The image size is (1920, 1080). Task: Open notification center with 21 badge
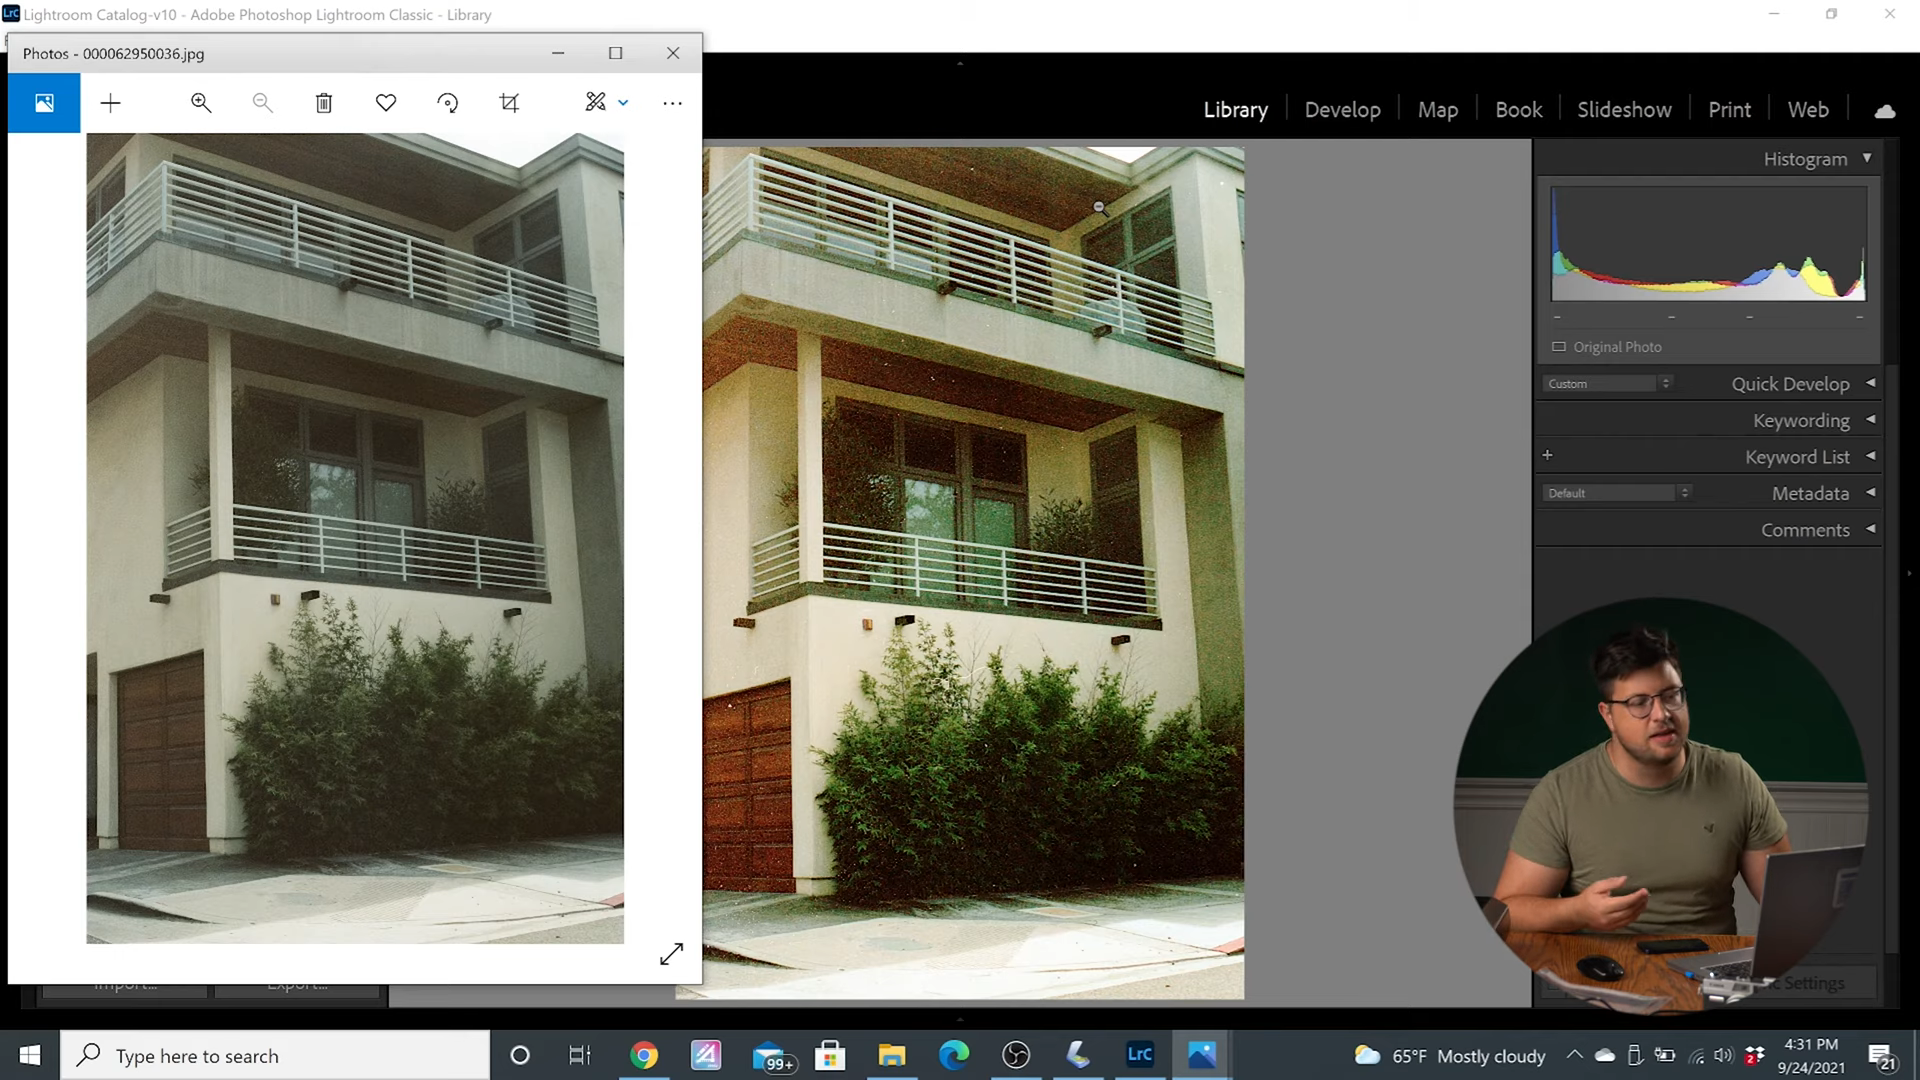click(1883, 1056)
